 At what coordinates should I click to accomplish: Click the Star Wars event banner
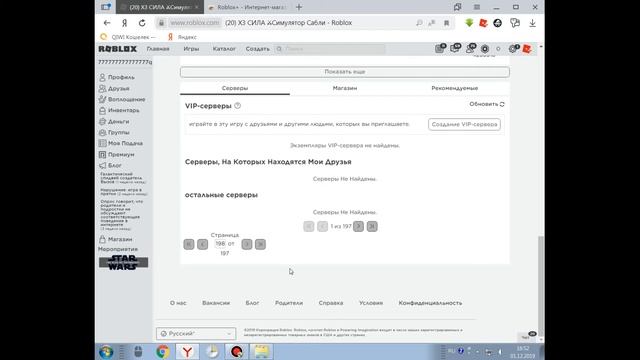tap(123, 262)
